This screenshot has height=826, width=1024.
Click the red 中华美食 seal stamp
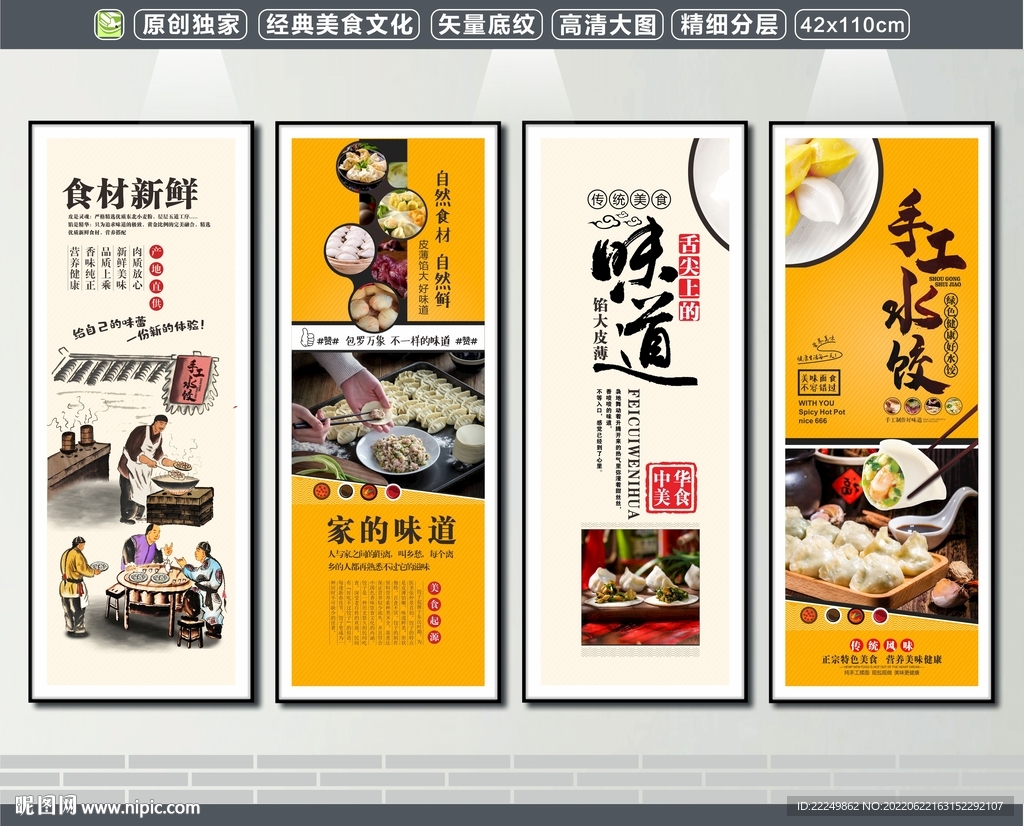tap(671, 487)
